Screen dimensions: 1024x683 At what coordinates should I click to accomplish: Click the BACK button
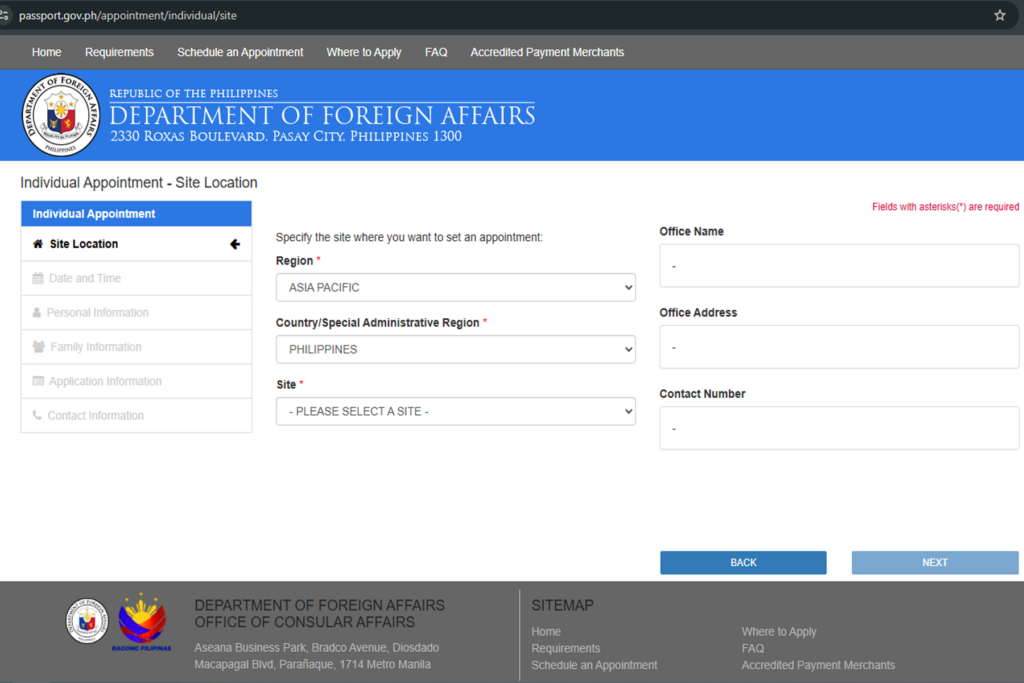pyautogui.click(x=743, y=562)
